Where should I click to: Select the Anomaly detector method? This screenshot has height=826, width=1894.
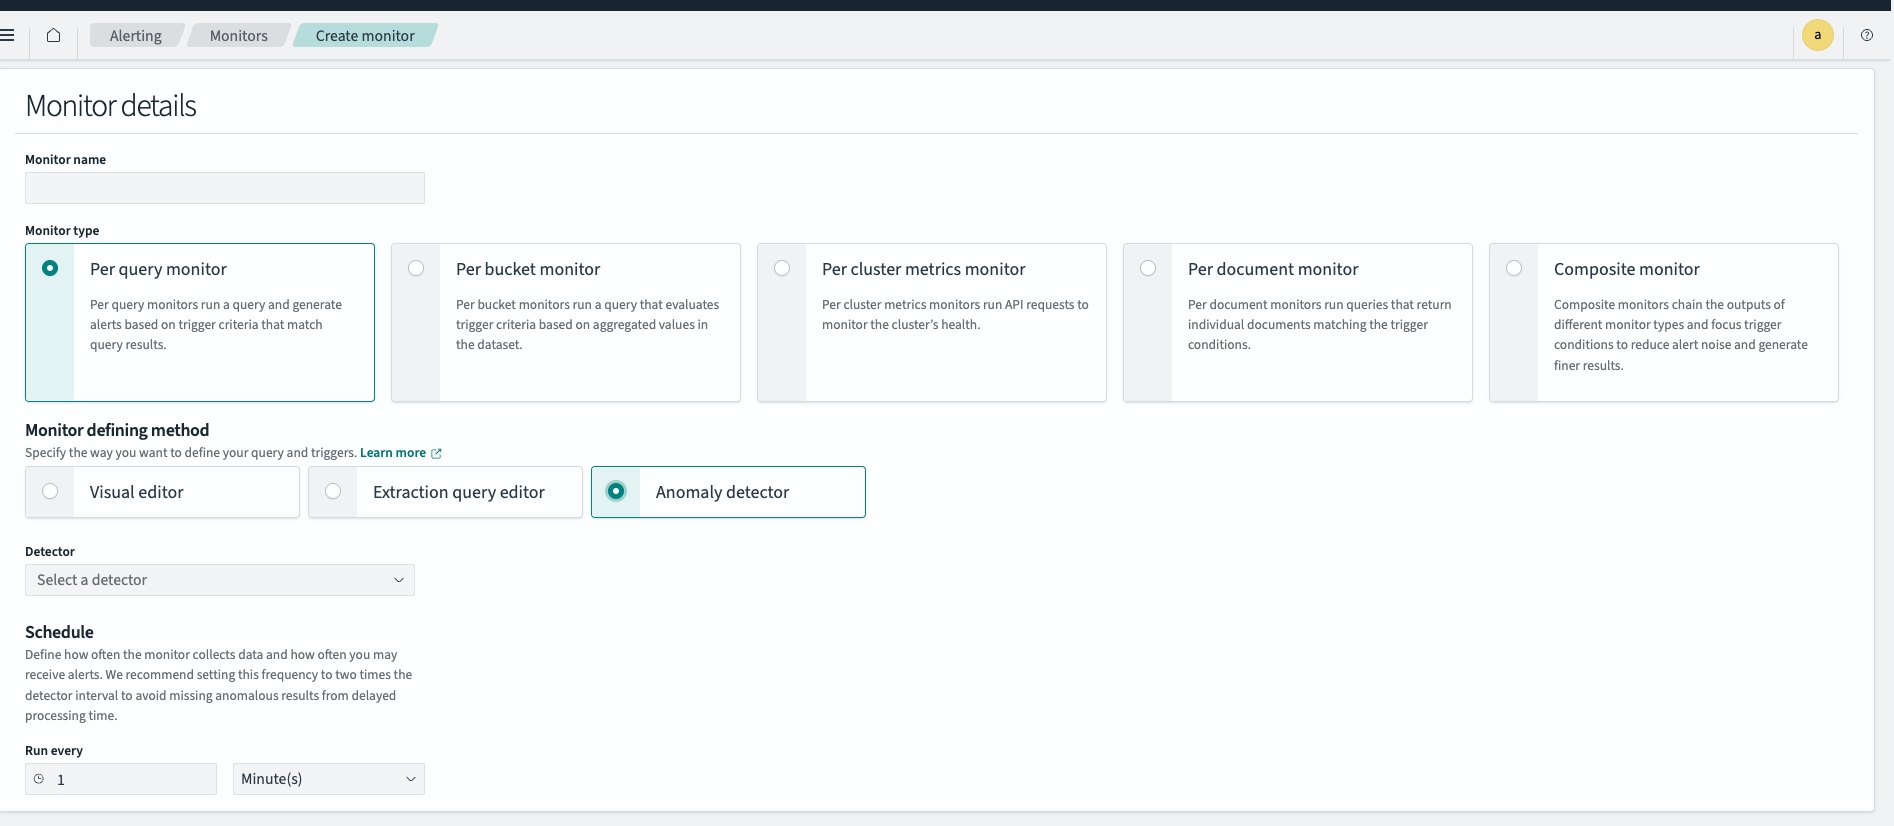(616, 491)
